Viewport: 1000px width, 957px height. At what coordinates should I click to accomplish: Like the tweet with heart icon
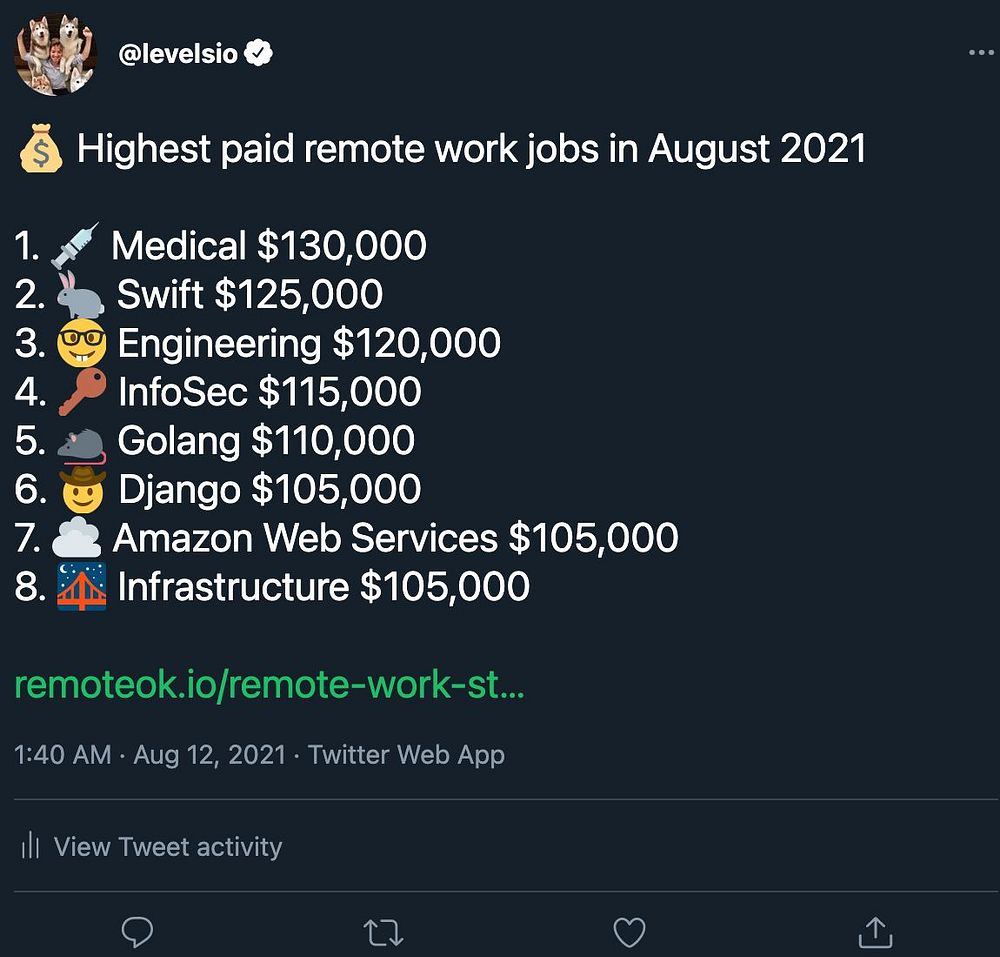[x=629, y=932]
